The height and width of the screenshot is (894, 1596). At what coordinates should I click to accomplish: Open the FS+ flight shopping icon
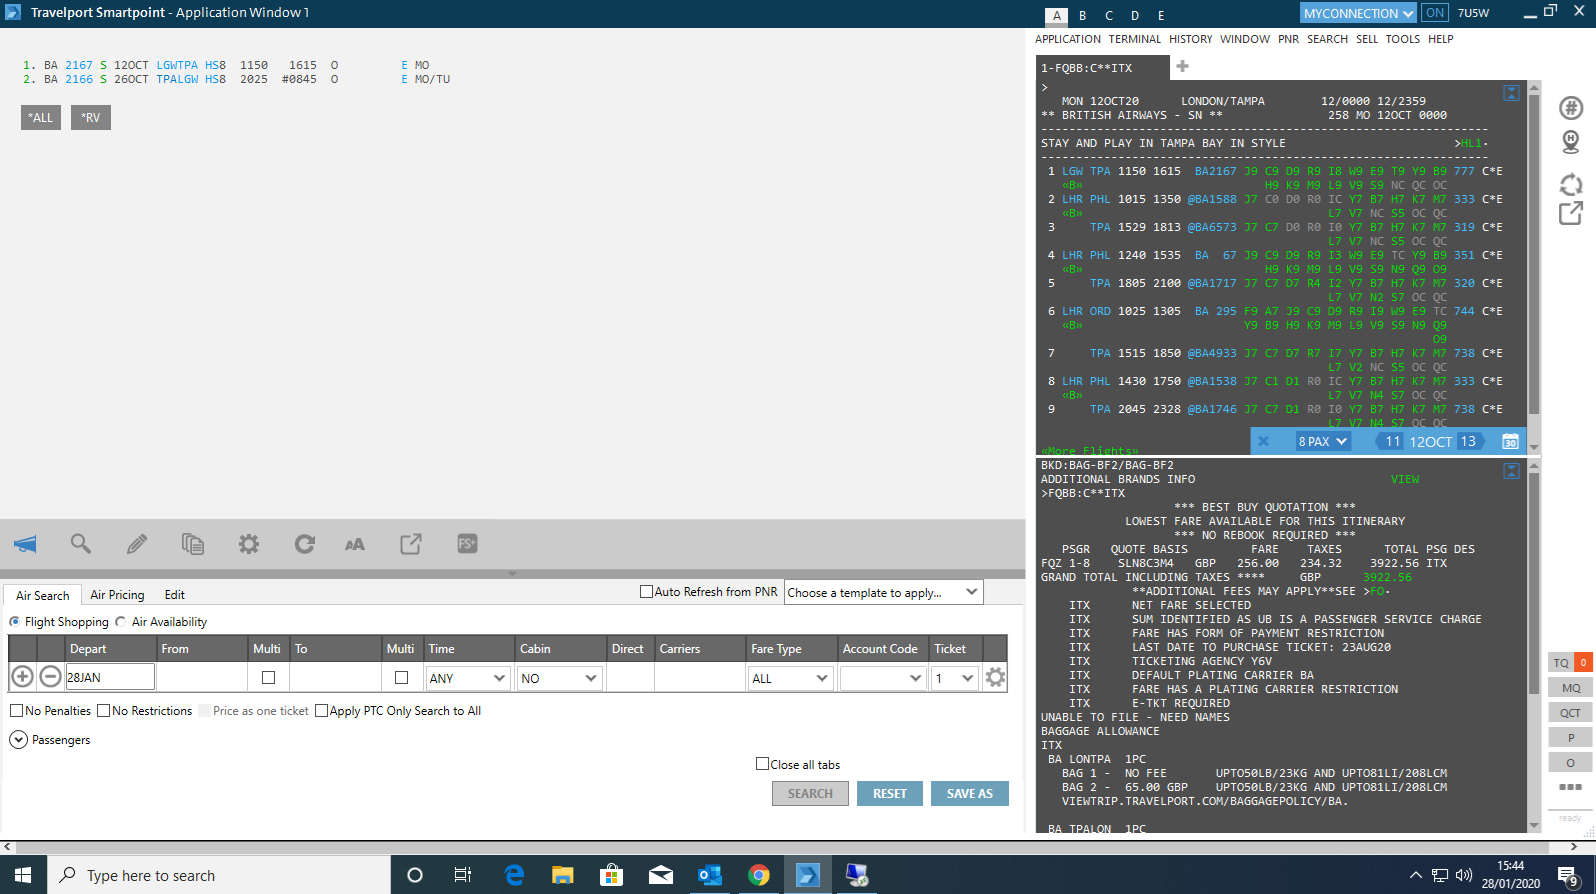[x=467, y=544]
